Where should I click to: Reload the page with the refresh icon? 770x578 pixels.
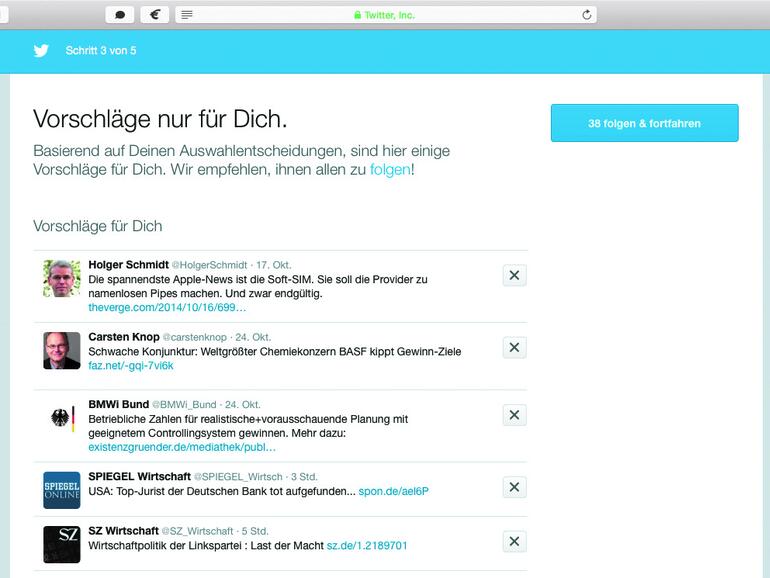pyautogui.click(x=586, y=15)
